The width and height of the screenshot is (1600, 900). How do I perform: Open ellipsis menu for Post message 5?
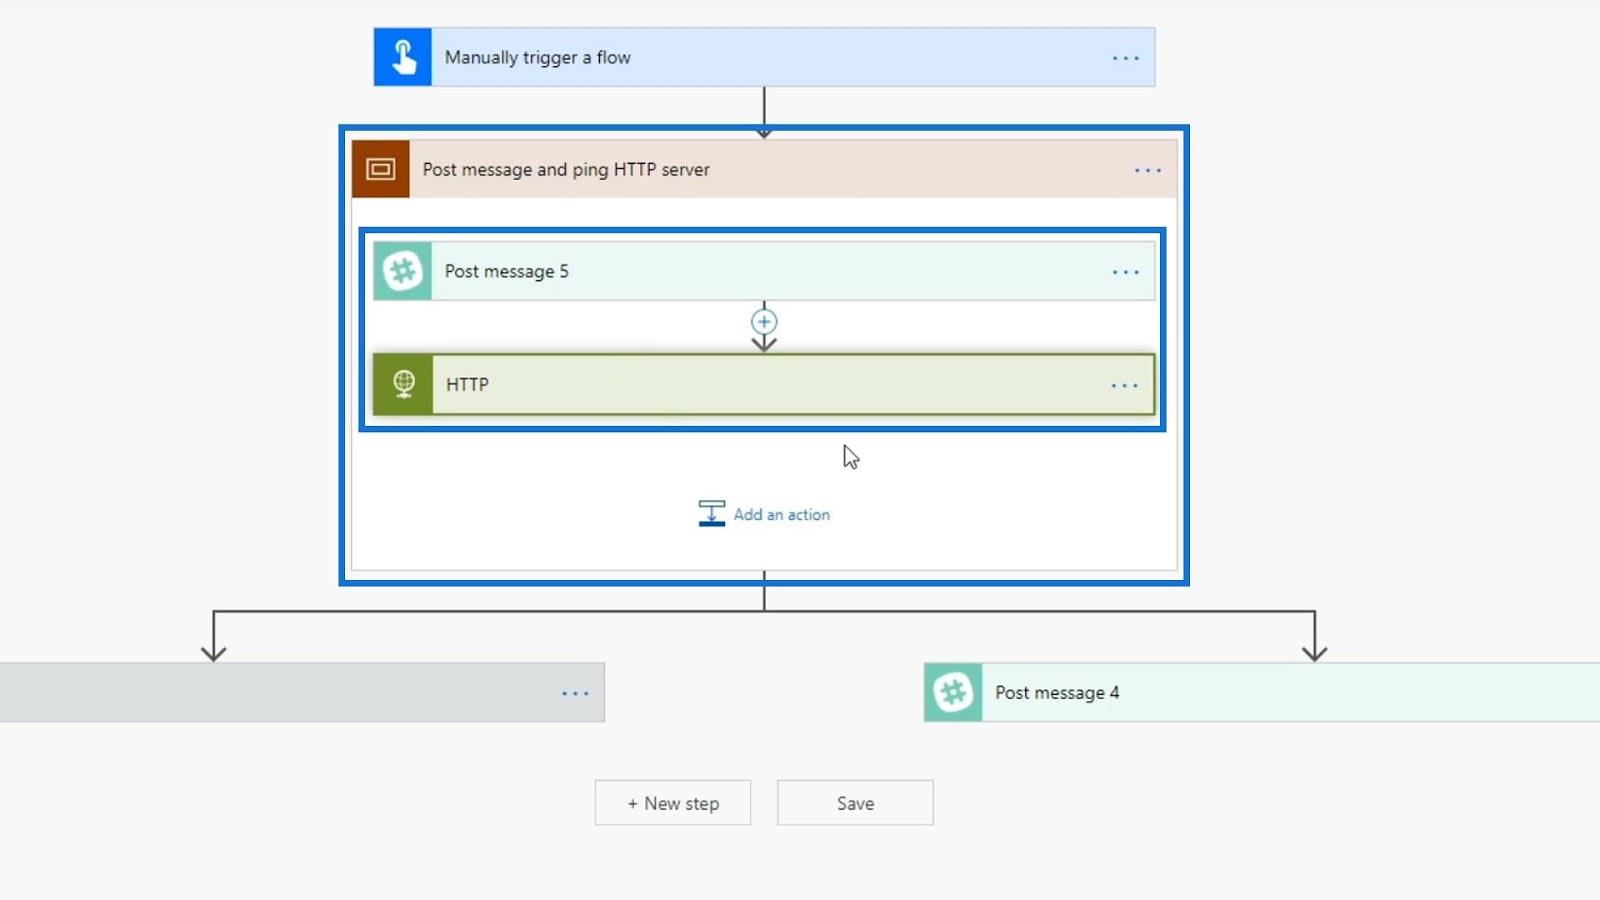click(1126, 272)
